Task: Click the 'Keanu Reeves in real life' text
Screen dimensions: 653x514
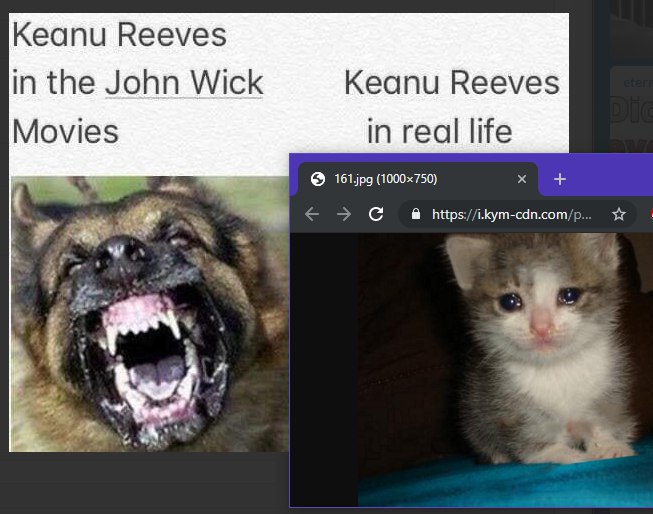Action: pyautogui.click(x=451, y=107)
